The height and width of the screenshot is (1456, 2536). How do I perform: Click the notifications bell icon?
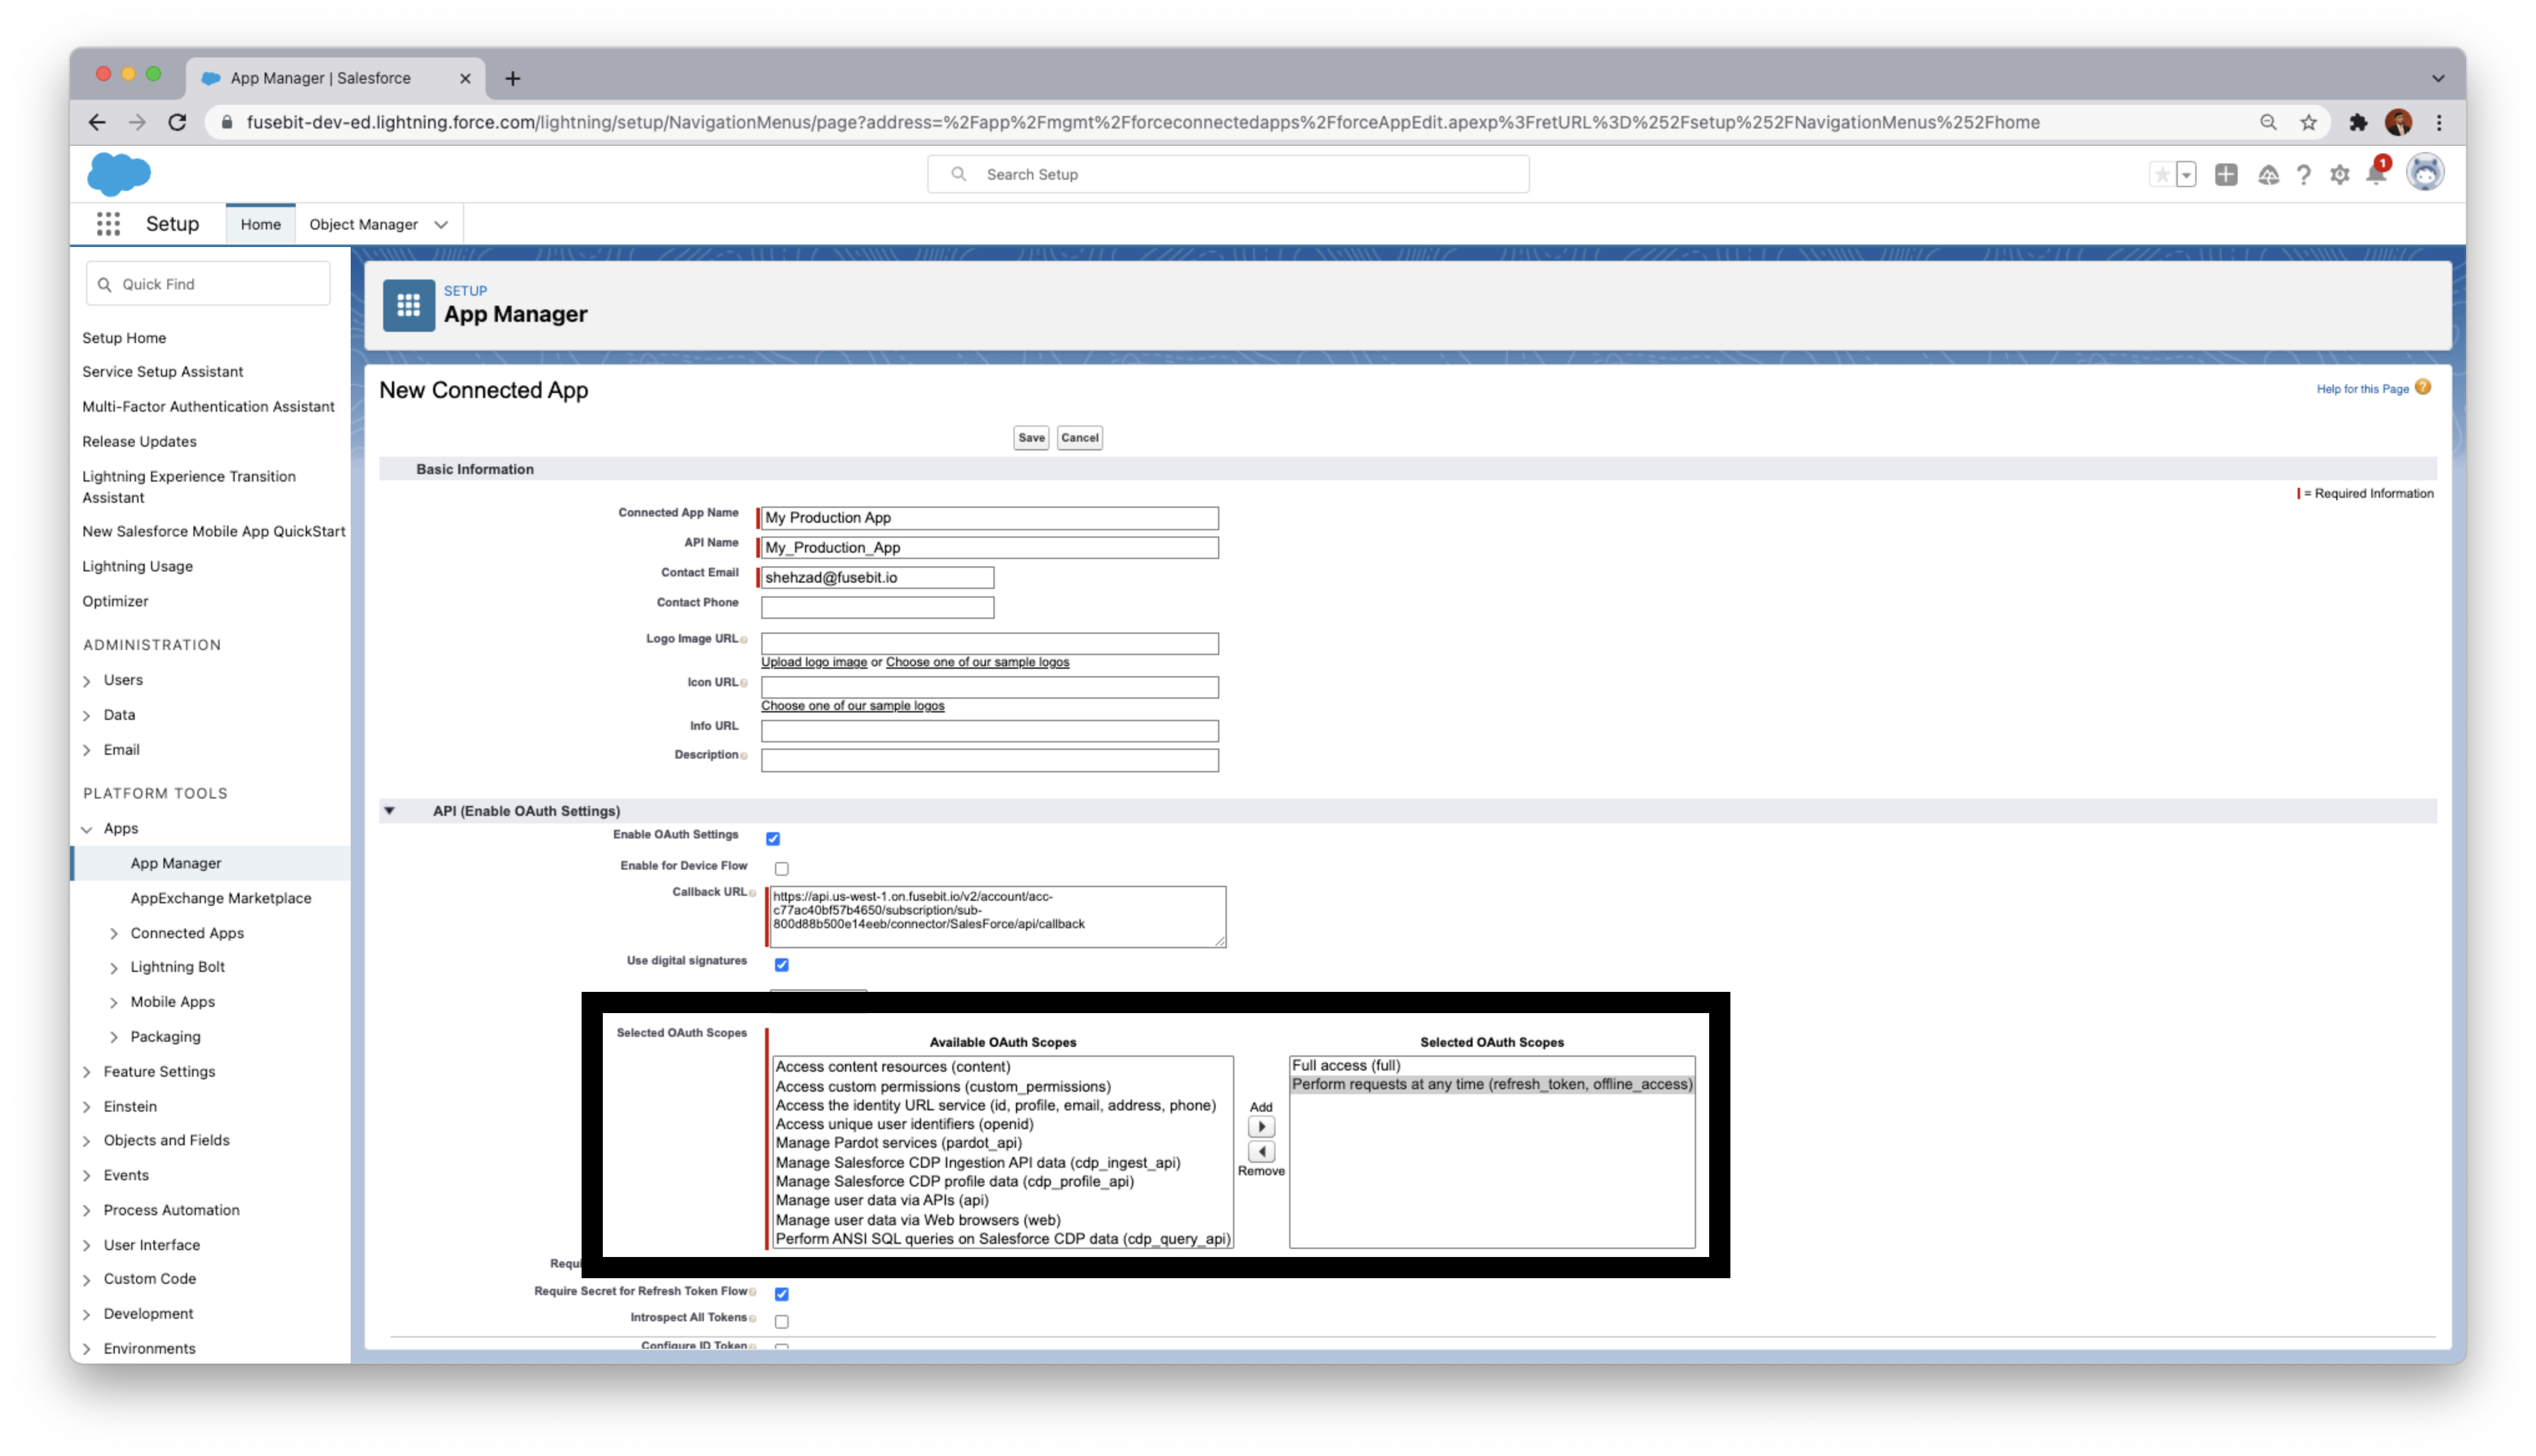(x=2376, y=175)
